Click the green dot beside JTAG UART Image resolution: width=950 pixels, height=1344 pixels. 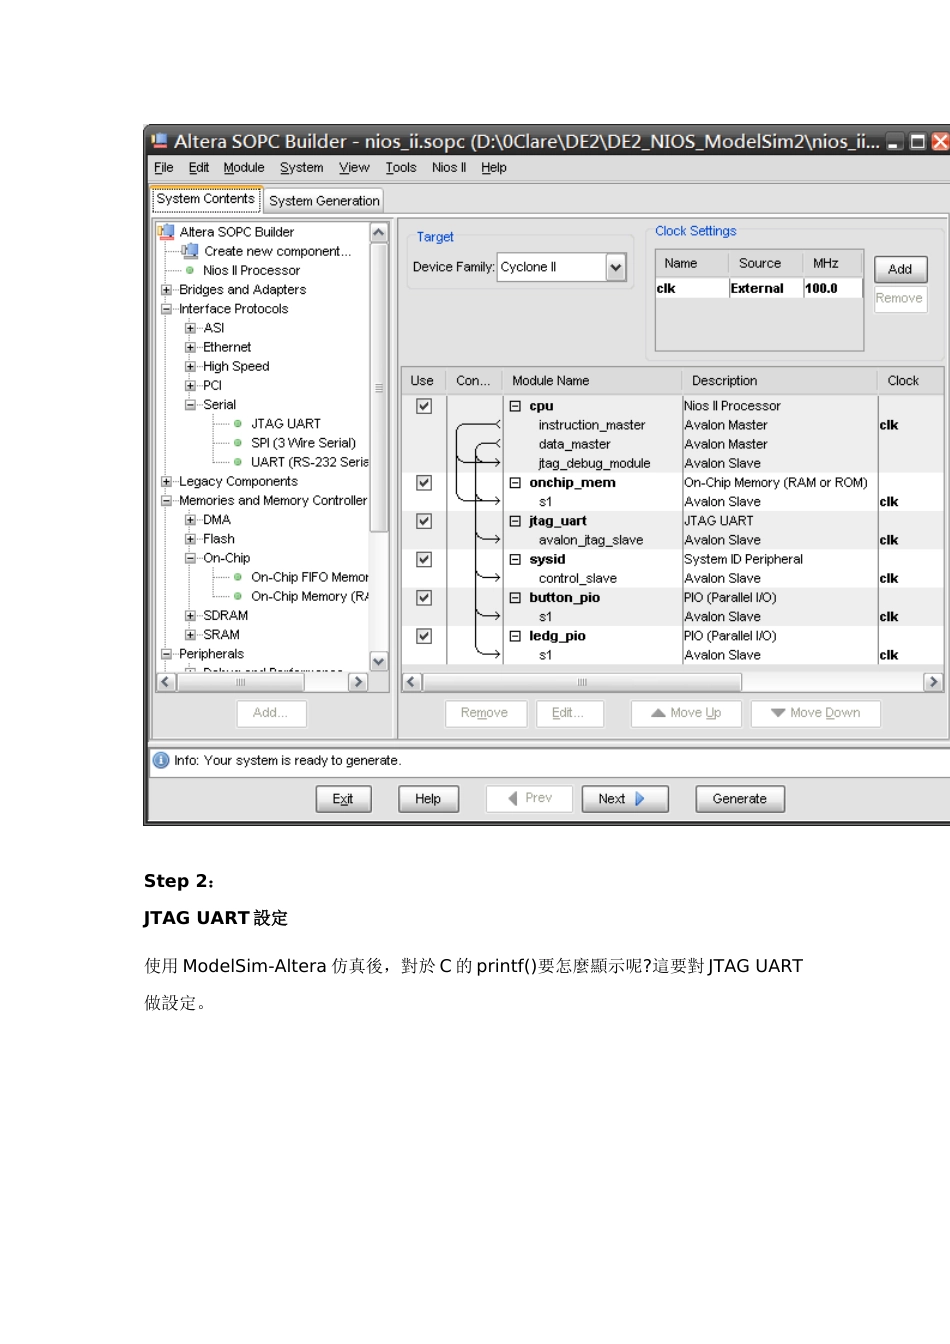[x=238, y=424]
